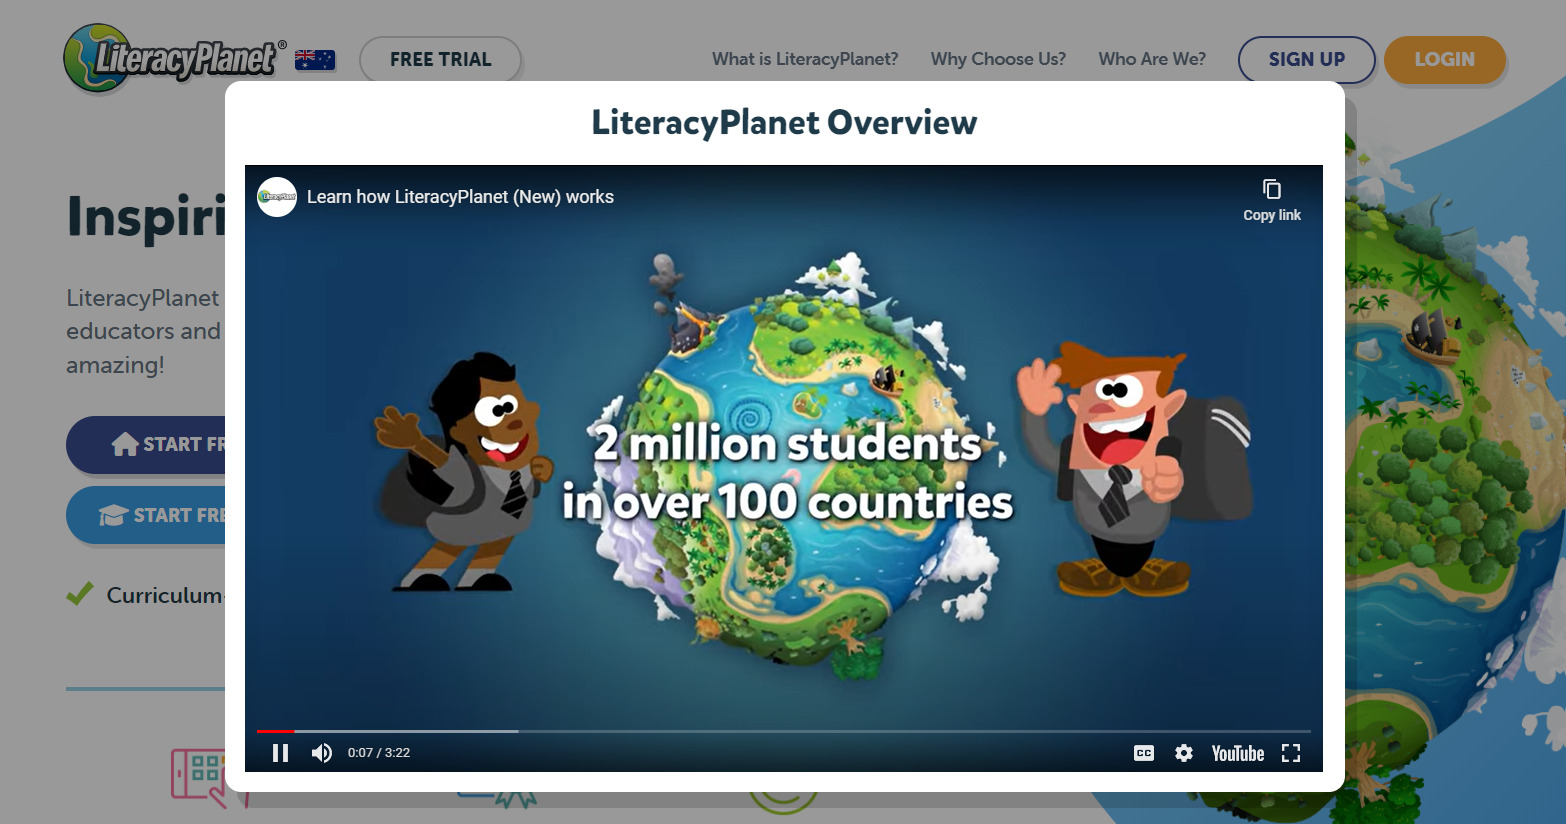Viewport: 1566px width, 824px height.
Task: Enter fullscreen mode for video
Action: click(1291, 753)
